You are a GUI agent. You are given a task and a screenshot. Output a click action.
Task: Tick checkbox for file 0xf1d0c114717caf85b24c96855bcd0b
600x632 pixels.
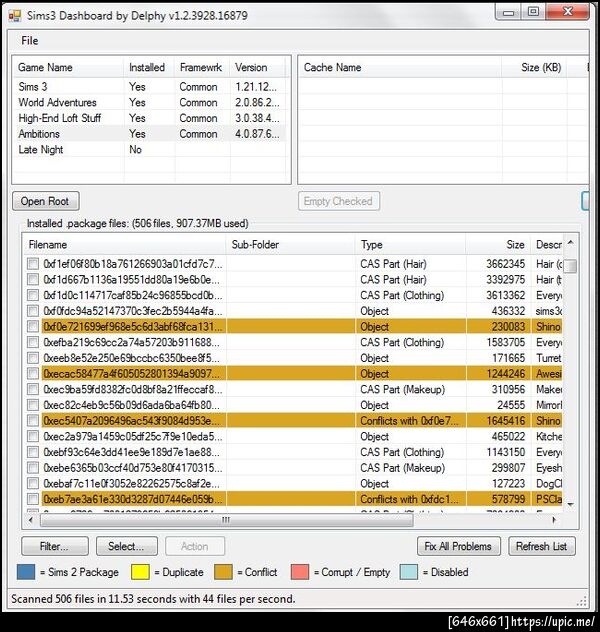point(33,295)
